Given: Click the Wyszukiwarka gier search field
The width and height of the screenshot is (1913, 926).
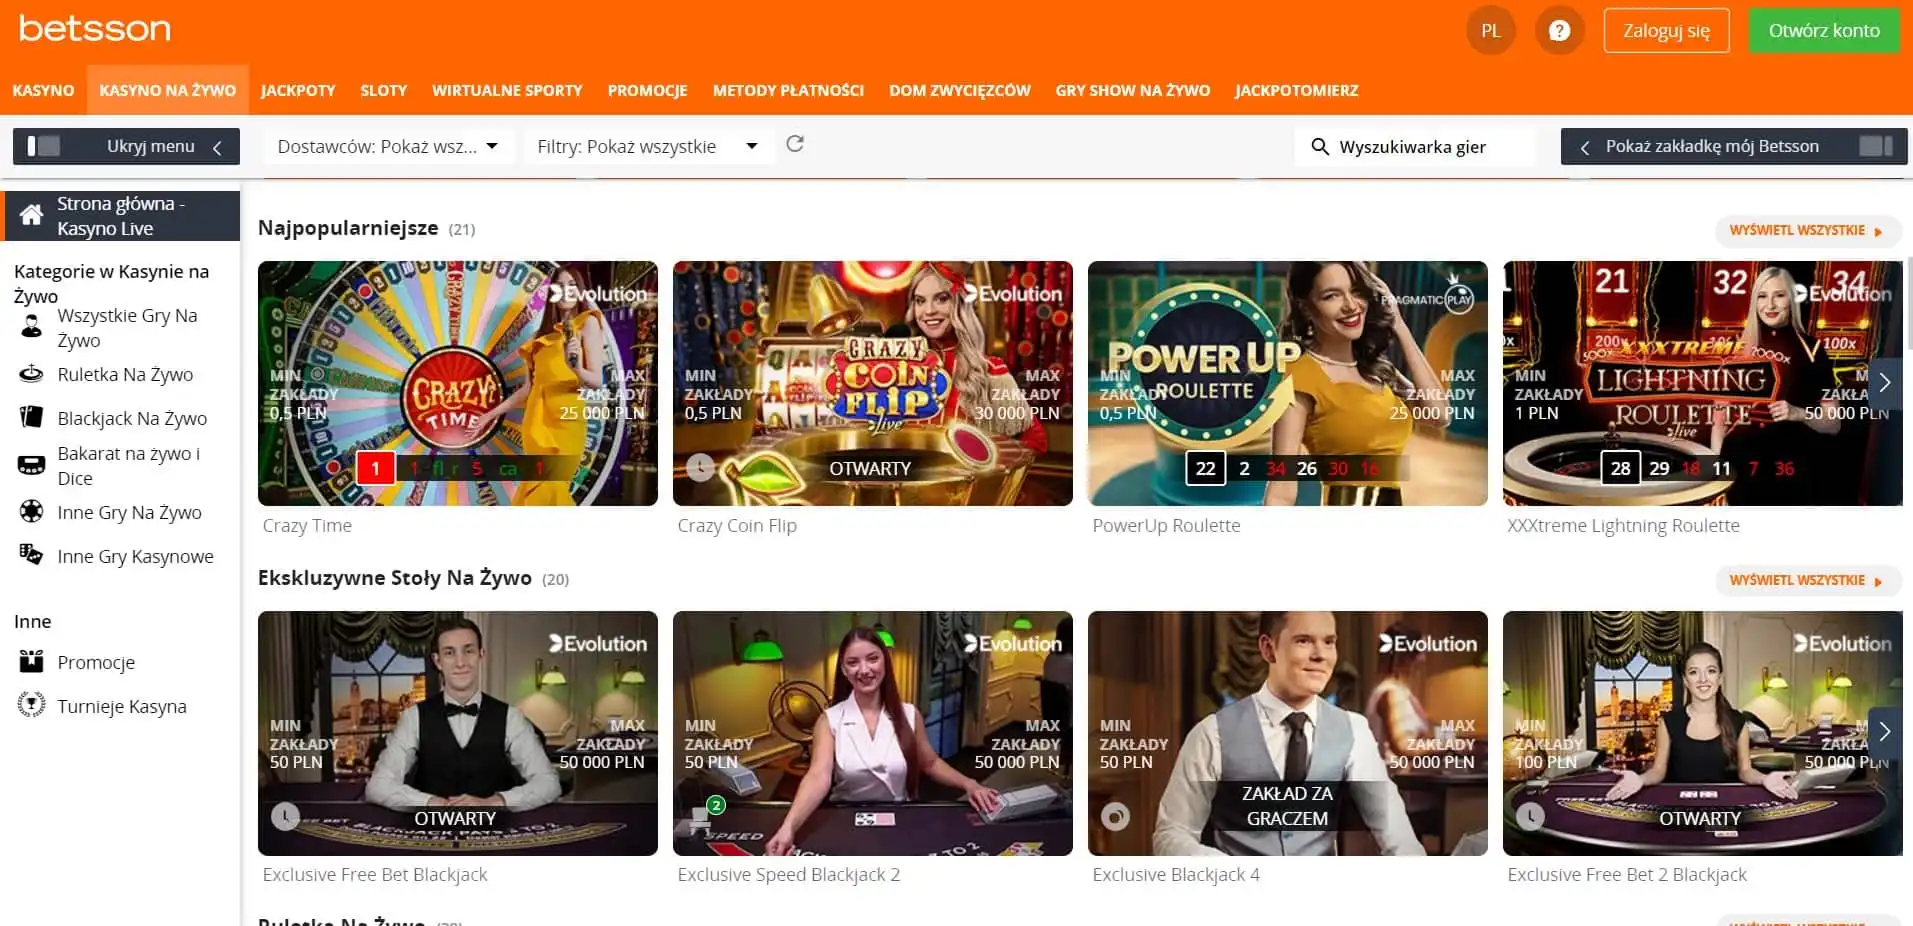Looking at the screenshot, I should [x=1415, y=147].
